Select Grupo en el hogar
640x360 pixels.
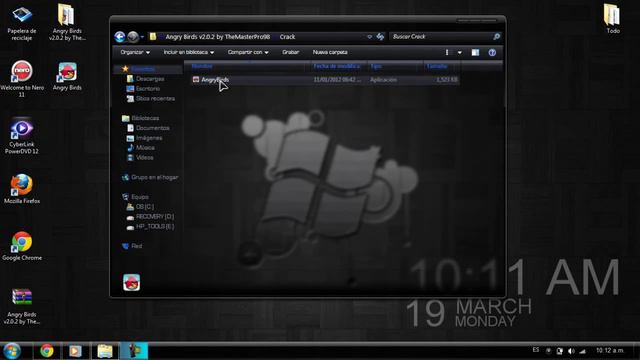tap(154, 177)
